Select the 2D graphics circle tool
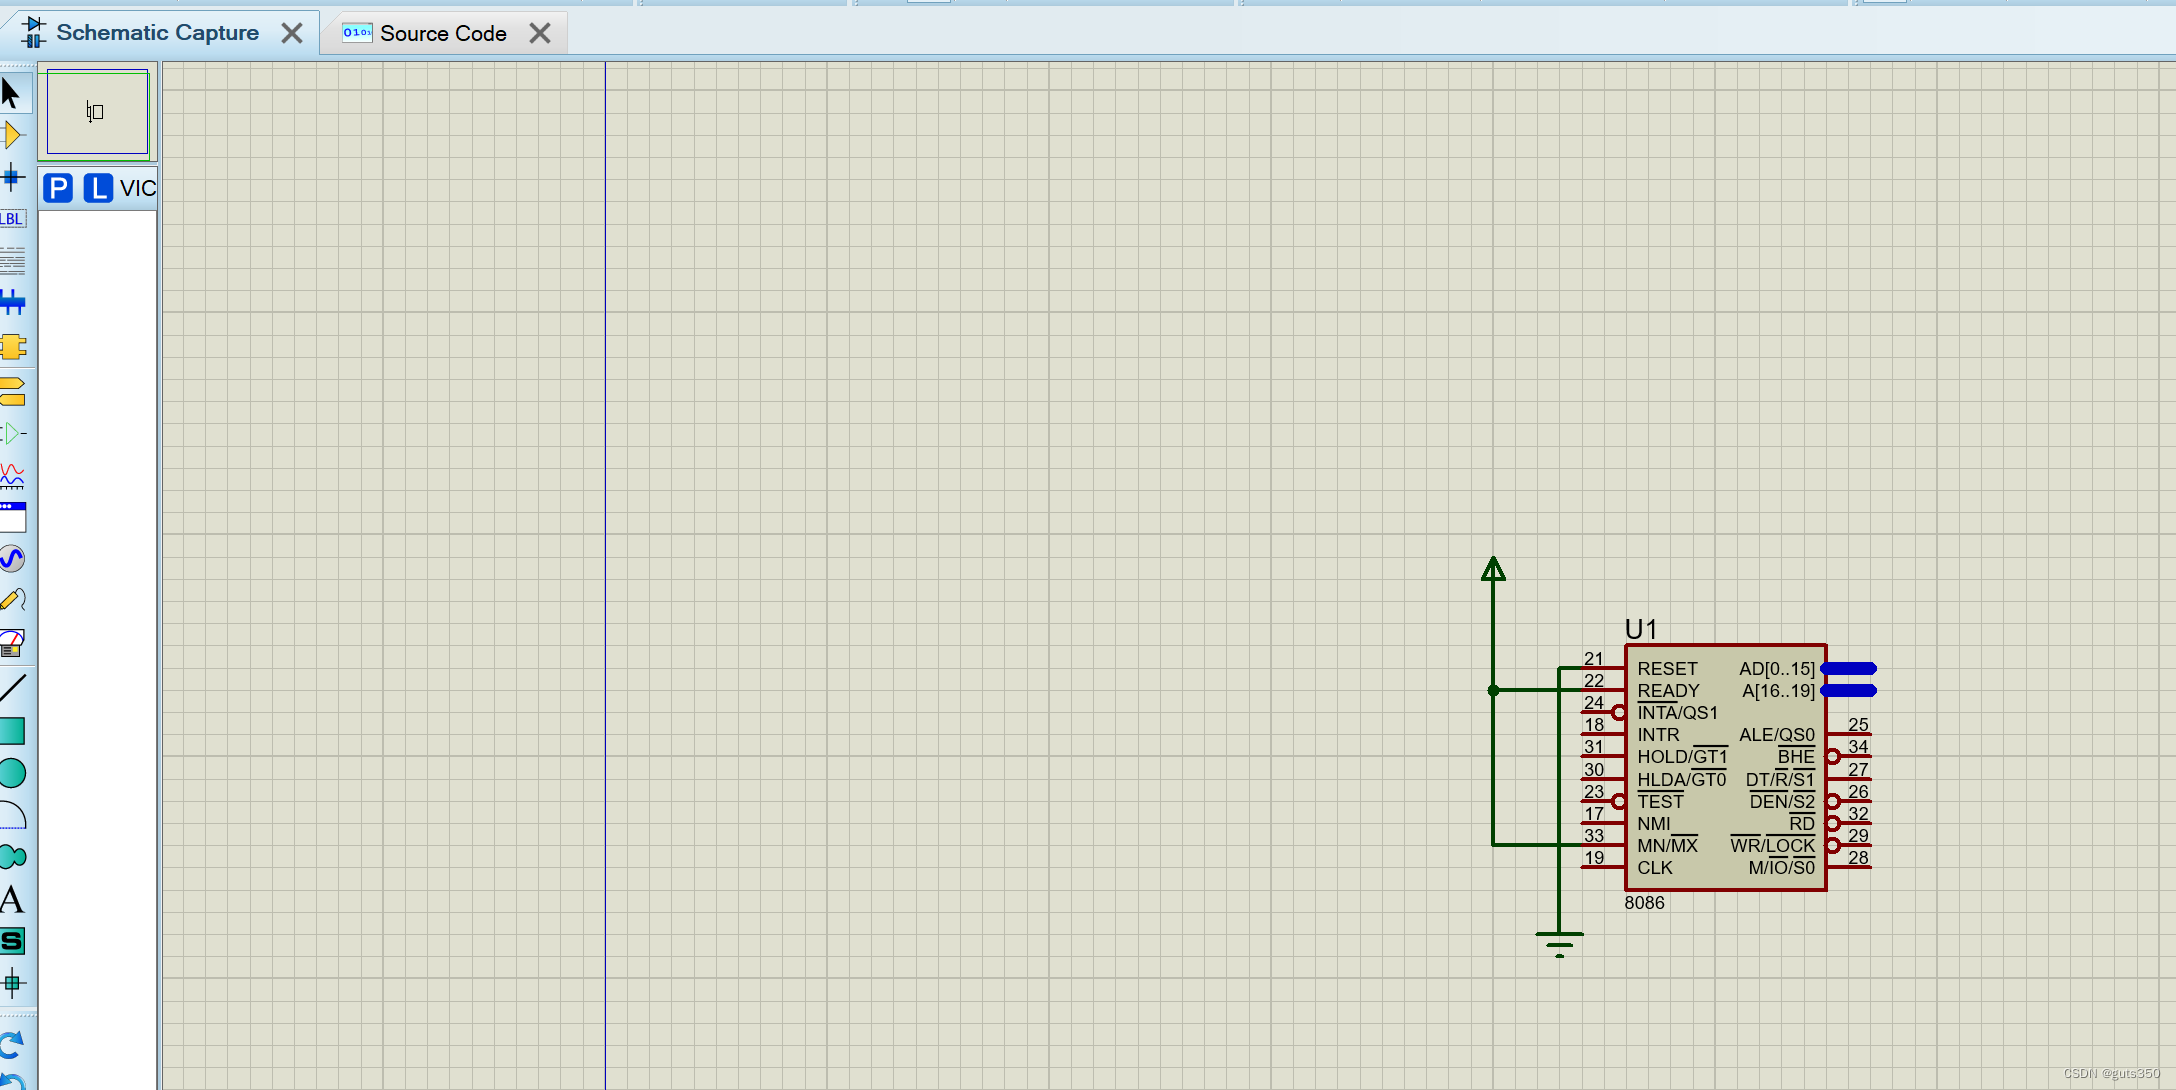This screenshot has height=1090, width=2176. click(12, 773)
